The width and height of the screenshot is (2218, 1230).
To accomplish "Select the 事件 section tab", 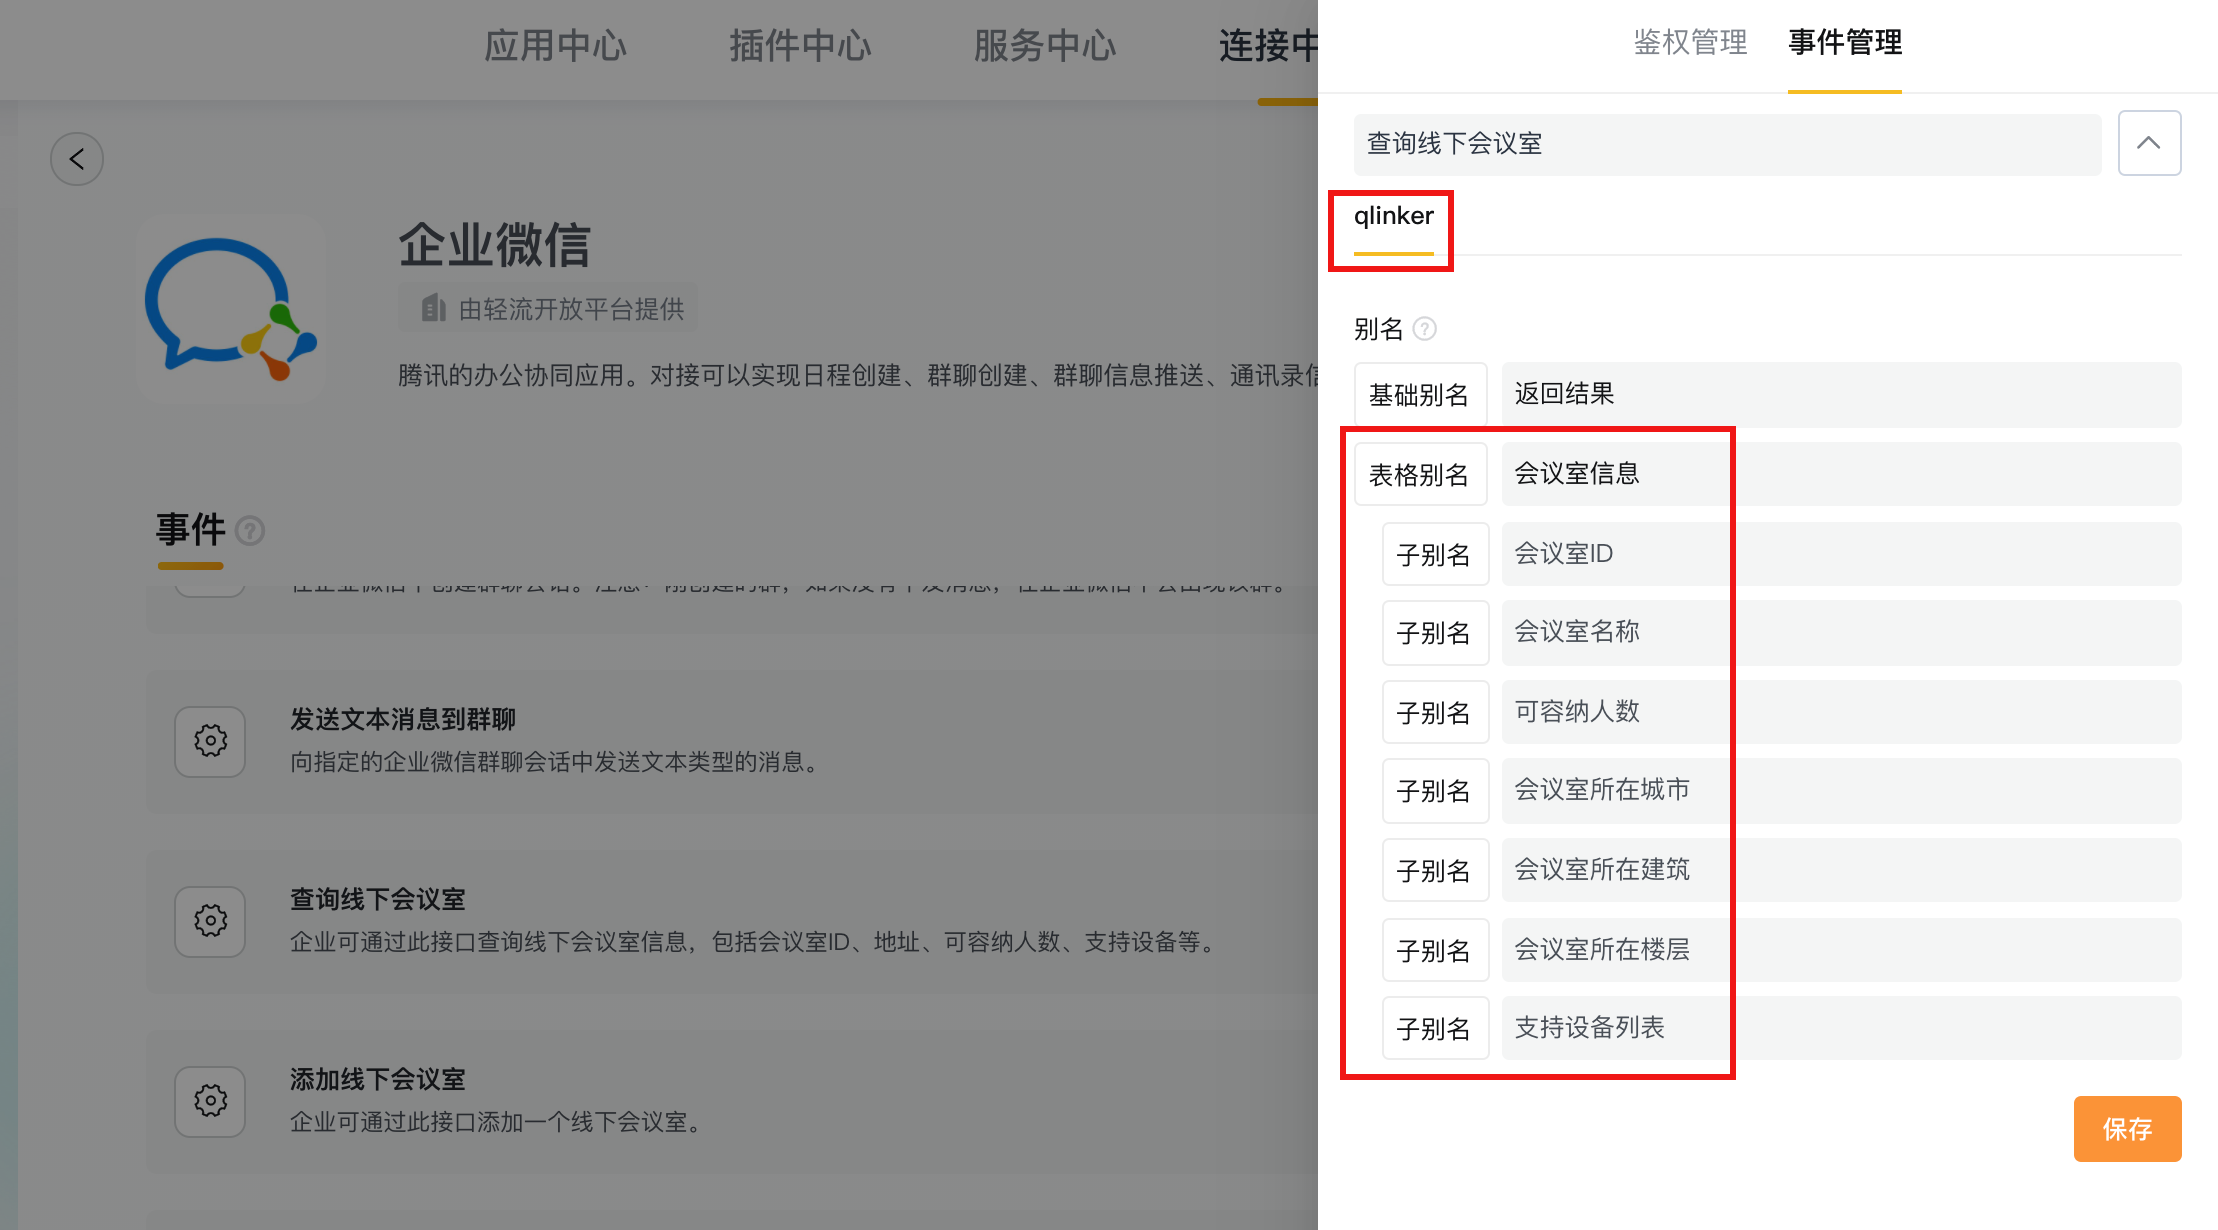I will pos(190,529).
